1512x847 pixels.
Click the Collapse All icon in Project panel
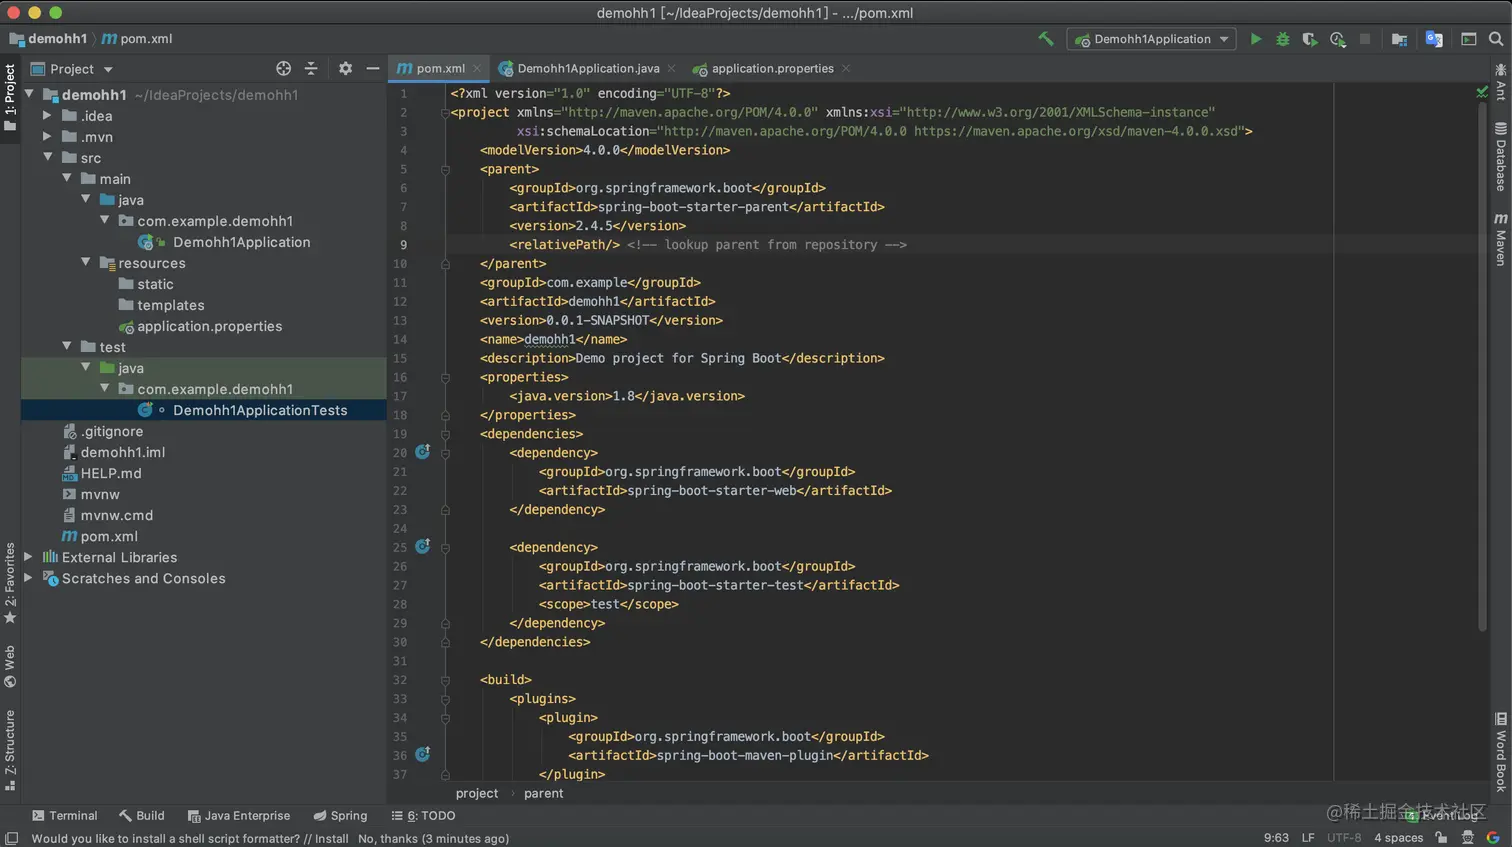[x=311, y=69]
